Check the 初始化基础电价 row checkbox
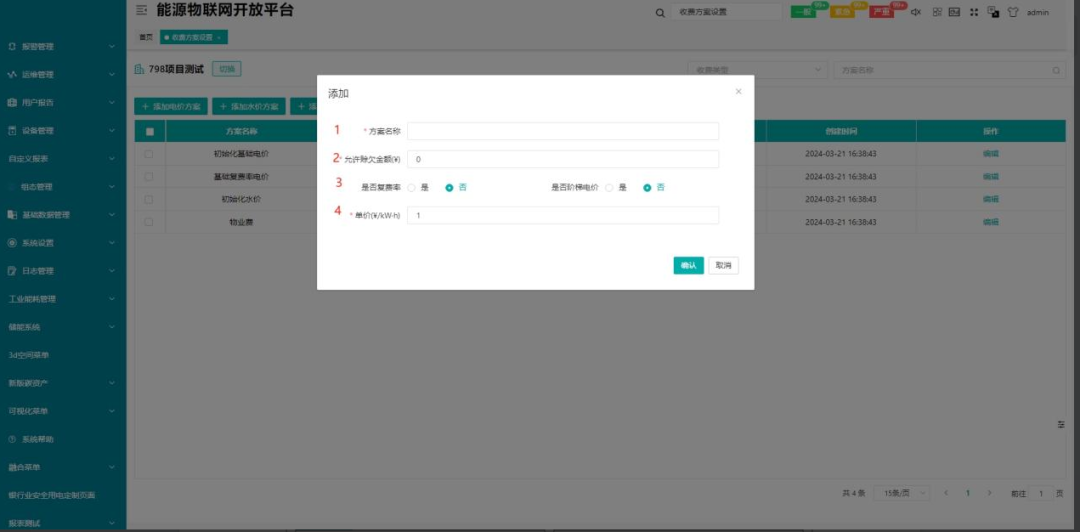The height and width of the screenshot is (532, 1080). 149,154
